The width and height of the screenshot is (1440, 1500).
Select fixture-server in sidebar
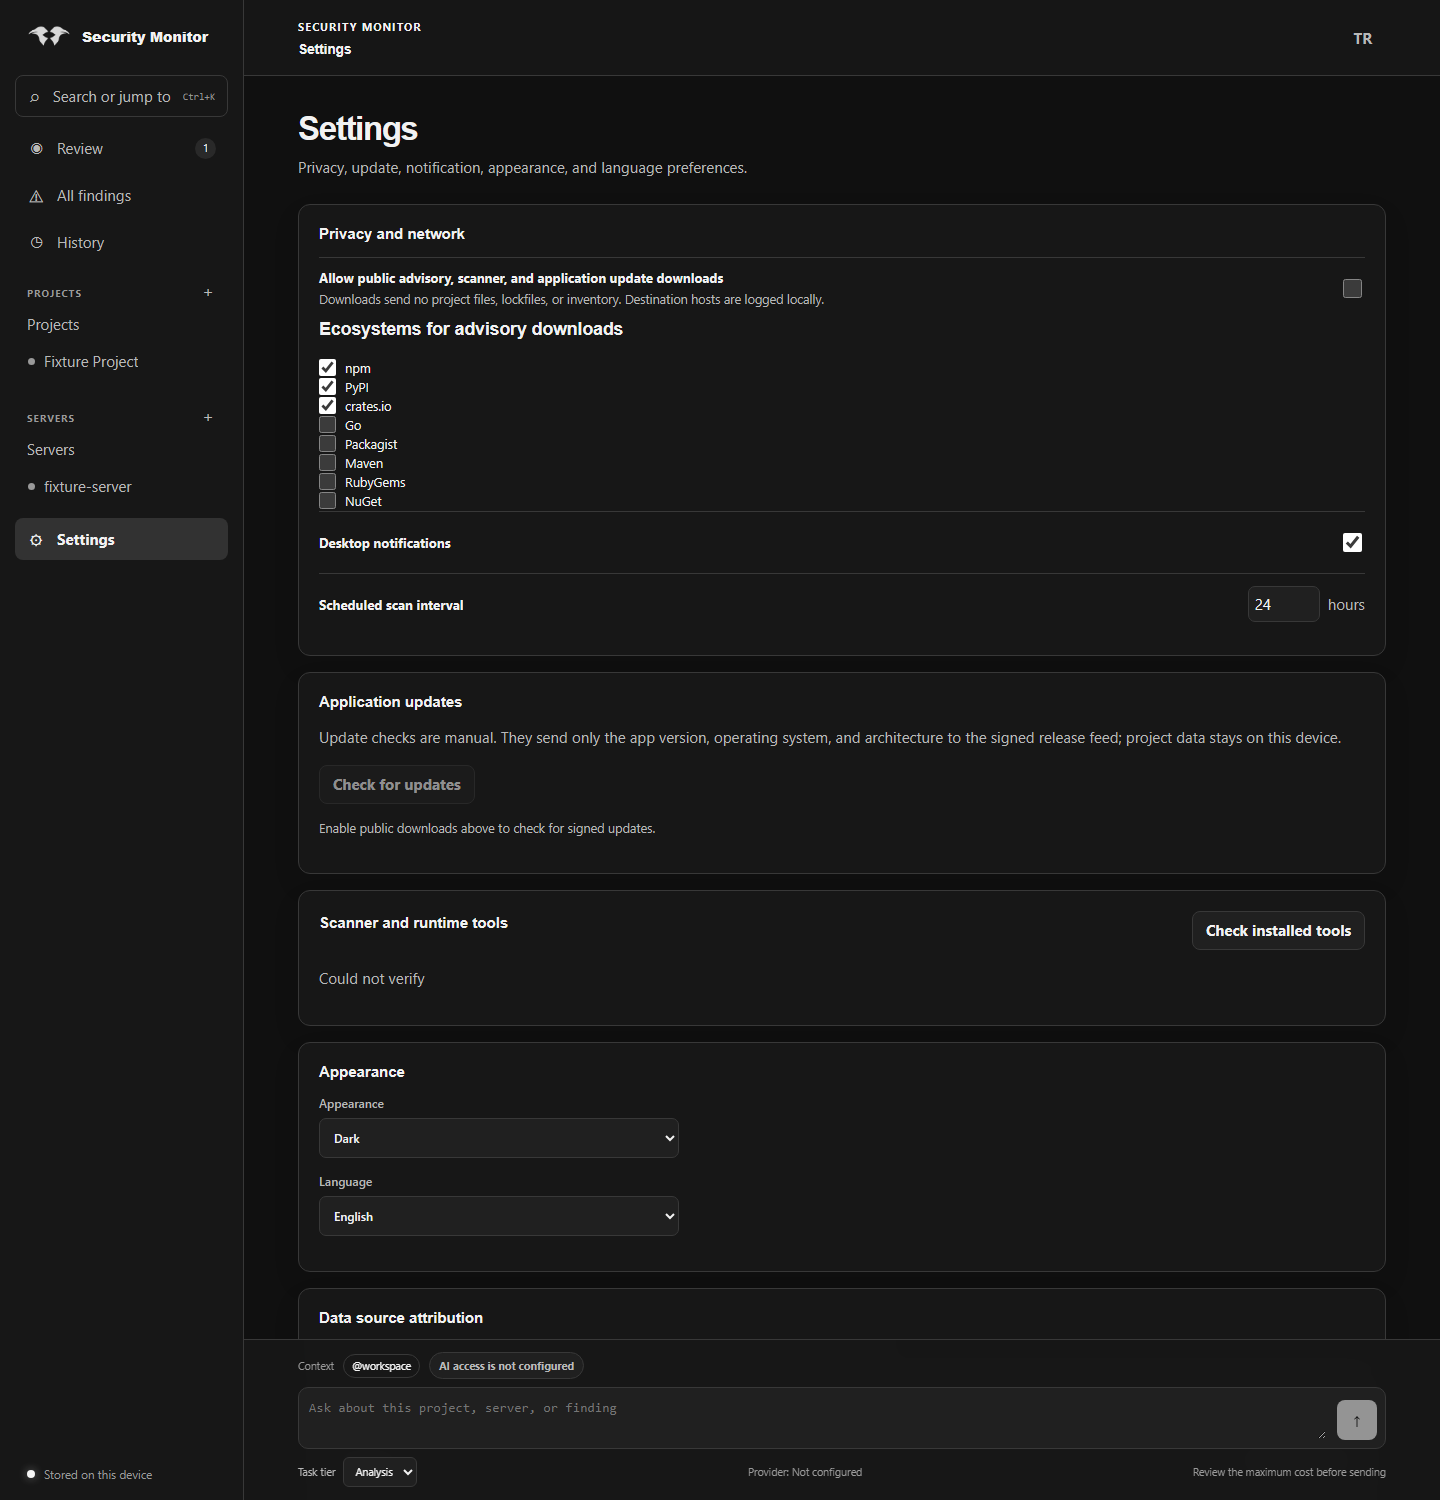click(x=88, y=487)
